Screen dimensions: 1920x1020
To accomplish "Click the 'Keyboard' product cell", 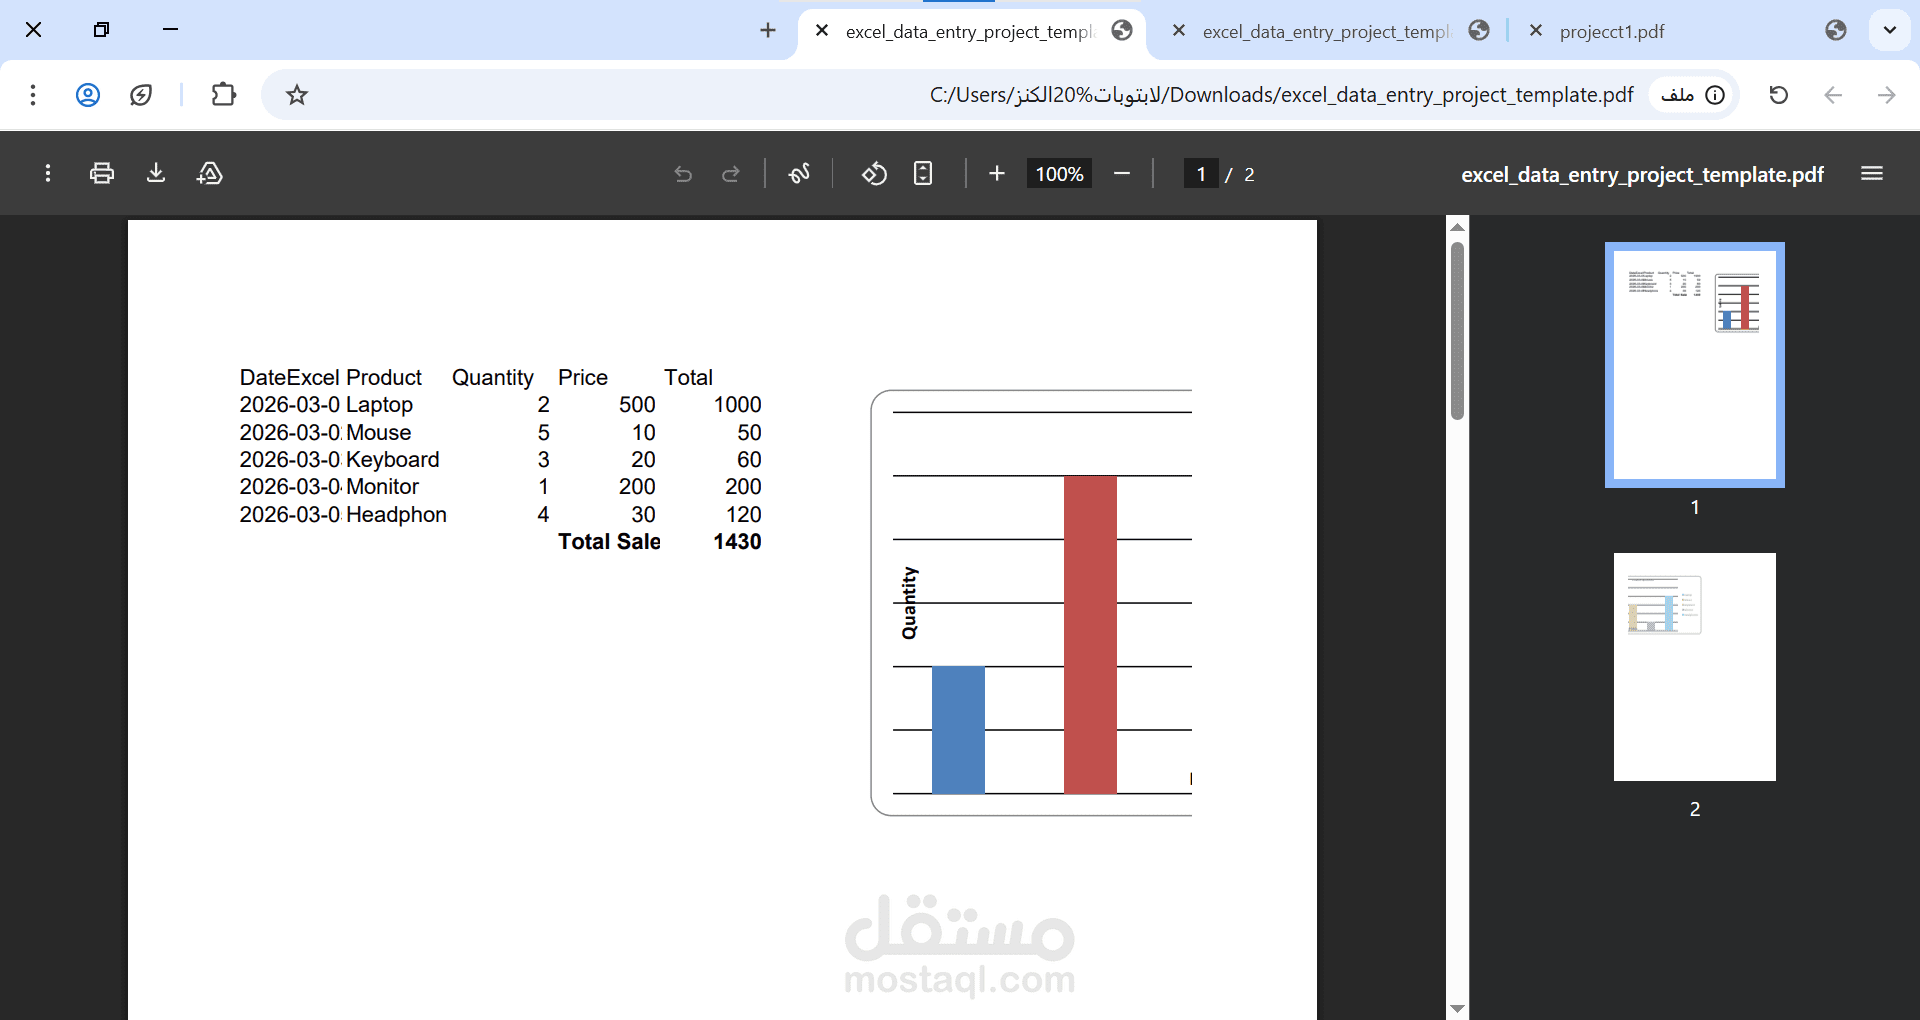I will pyautogui.click(x=392, y=460).
